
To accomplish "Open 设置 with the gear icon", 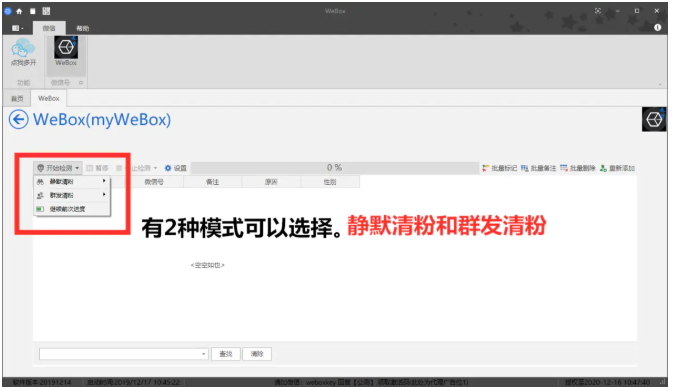I will [x=176, y=168].
